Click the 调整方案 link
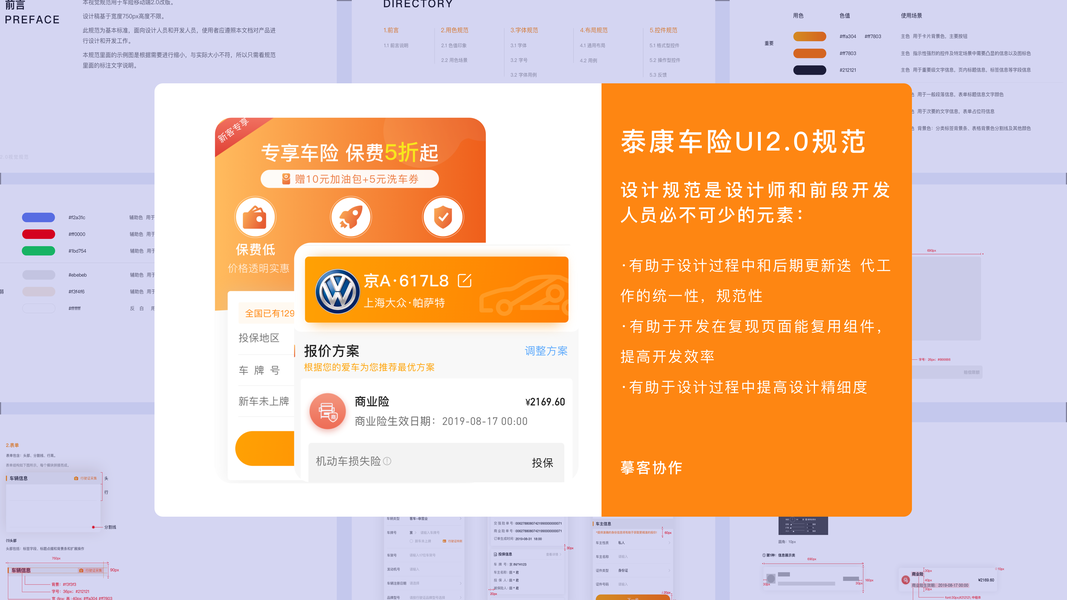Screen dimensions: 1067x600 pos(546,351)
